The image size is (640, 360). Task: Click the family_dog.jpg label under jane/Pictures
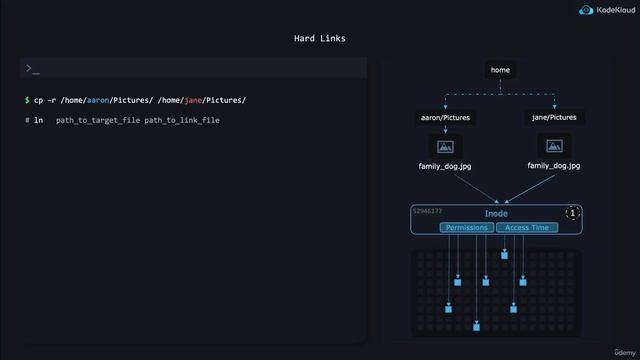(554, 165)
